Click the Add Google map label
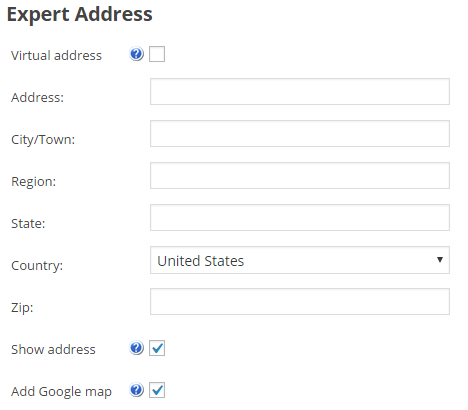The image size is (468, 410). (x=61, y=392)
